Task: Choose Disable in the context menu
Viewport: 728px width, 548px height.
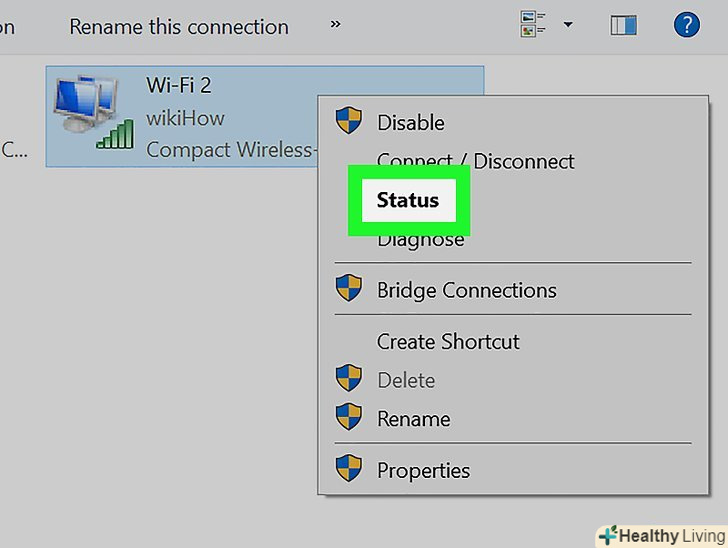Action: (x=410, y=123)
